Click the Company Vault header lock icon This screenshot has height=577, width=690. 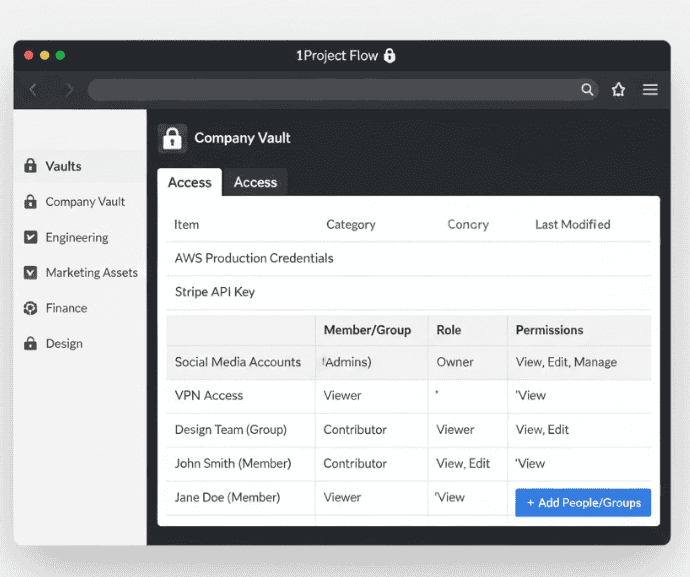[x=172, y=138]
